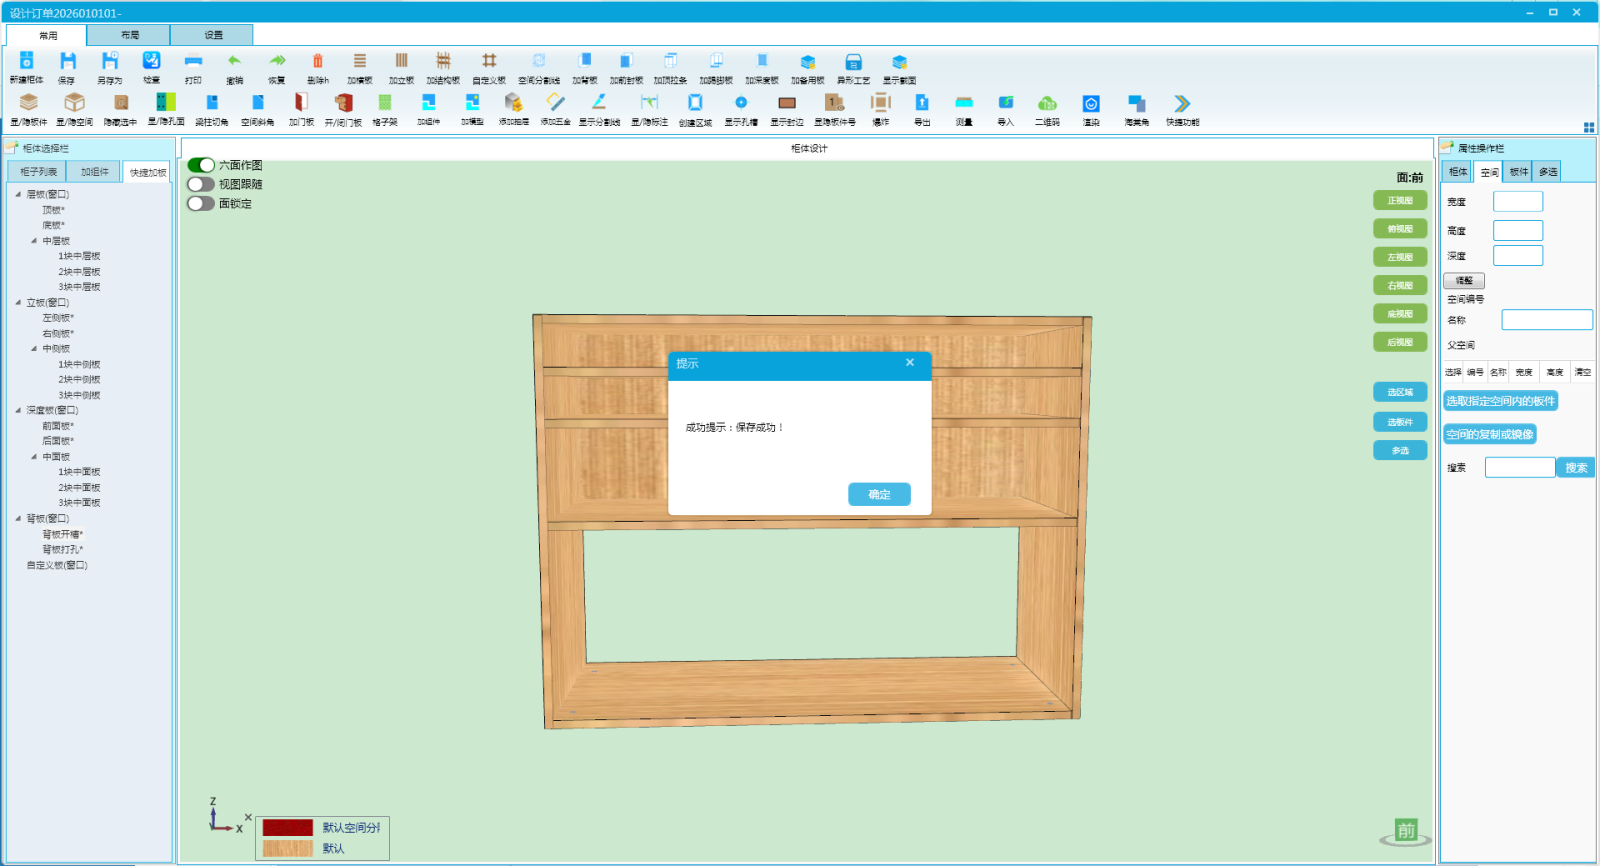This screenshot has width=1600, height=866.
Task: Toggle 显/隐空间 space visibility icon
Action: (74, 103)
